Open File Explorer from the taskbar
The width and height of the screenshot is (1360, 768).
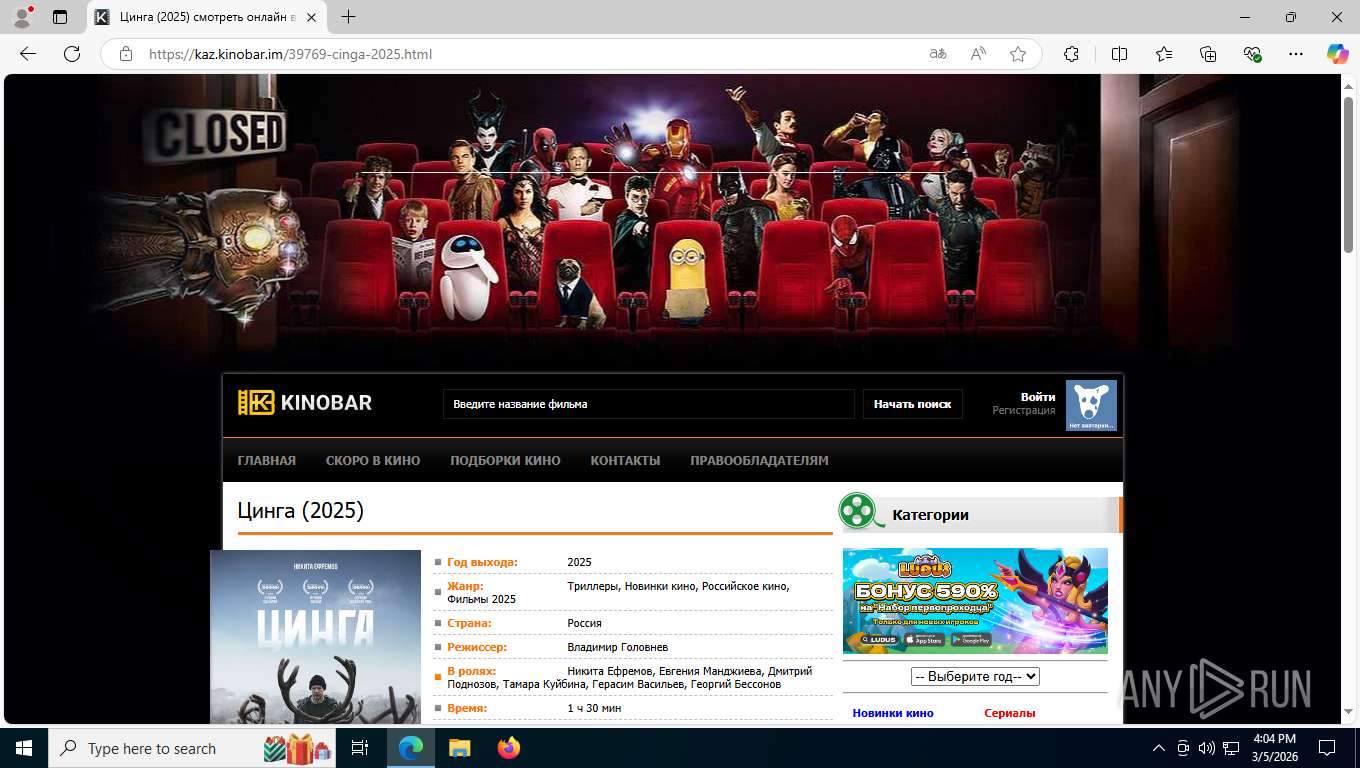pos(459,748)
